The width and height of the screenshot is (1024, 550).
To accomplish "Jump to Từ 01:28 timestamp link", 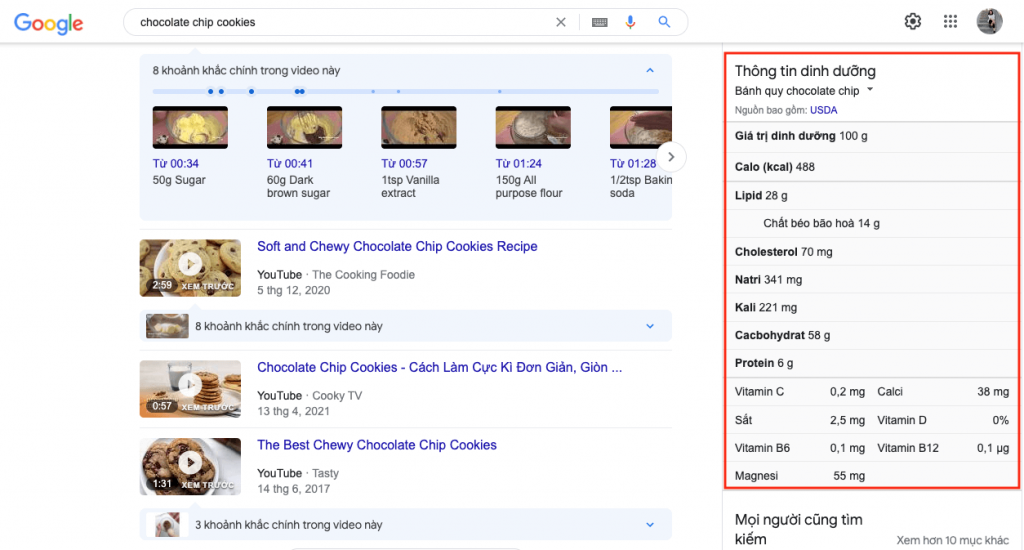I will 633,164.
